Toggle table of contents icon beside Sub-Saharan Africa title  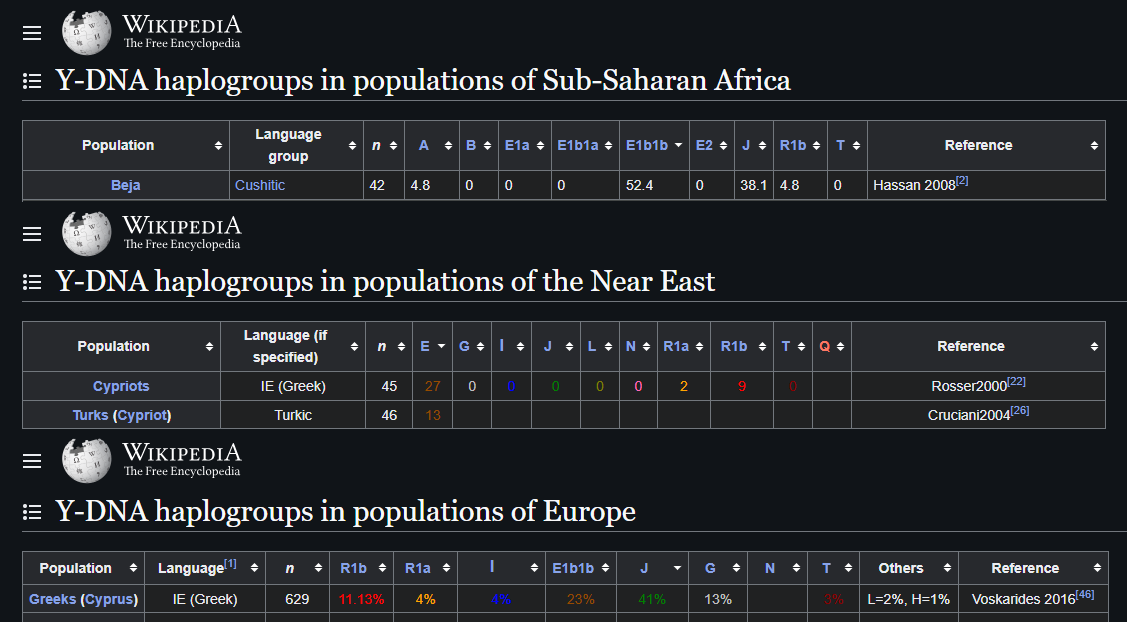click(32, 81)
